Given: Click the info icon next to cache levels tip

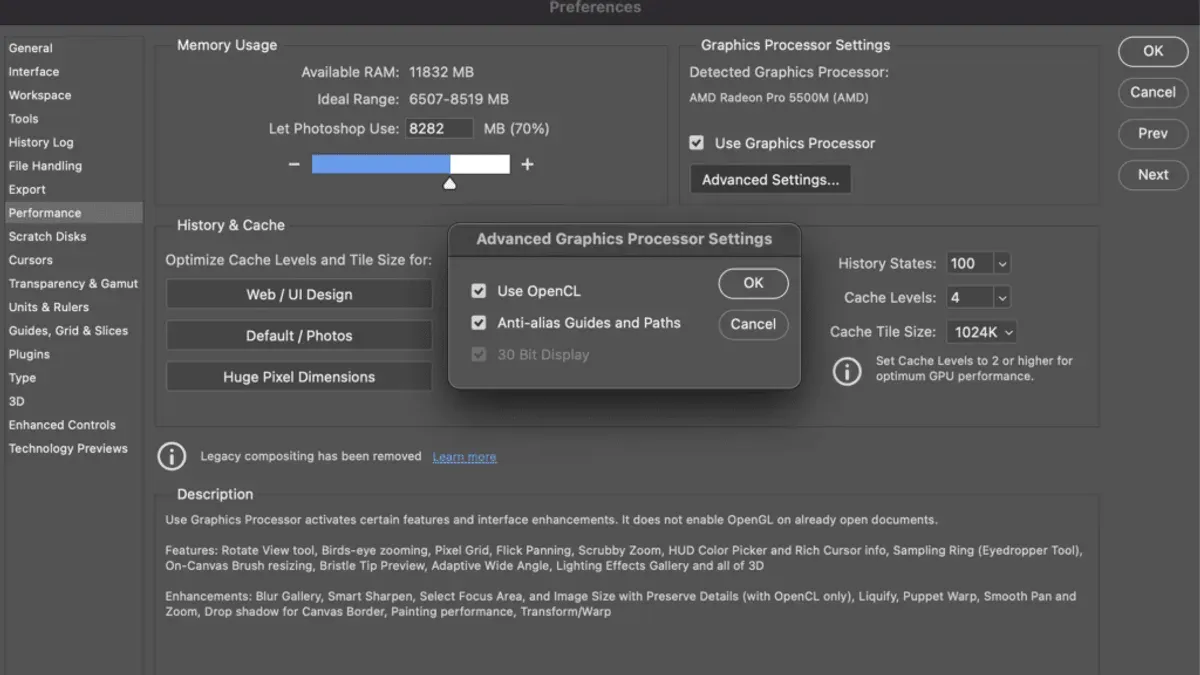Looking at the screenshot, I should 847,372.
